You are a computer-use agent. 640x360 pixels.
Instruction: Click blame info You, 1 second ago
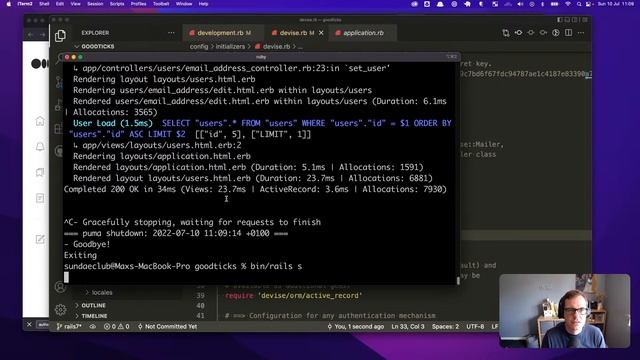(x=356, y=327)
